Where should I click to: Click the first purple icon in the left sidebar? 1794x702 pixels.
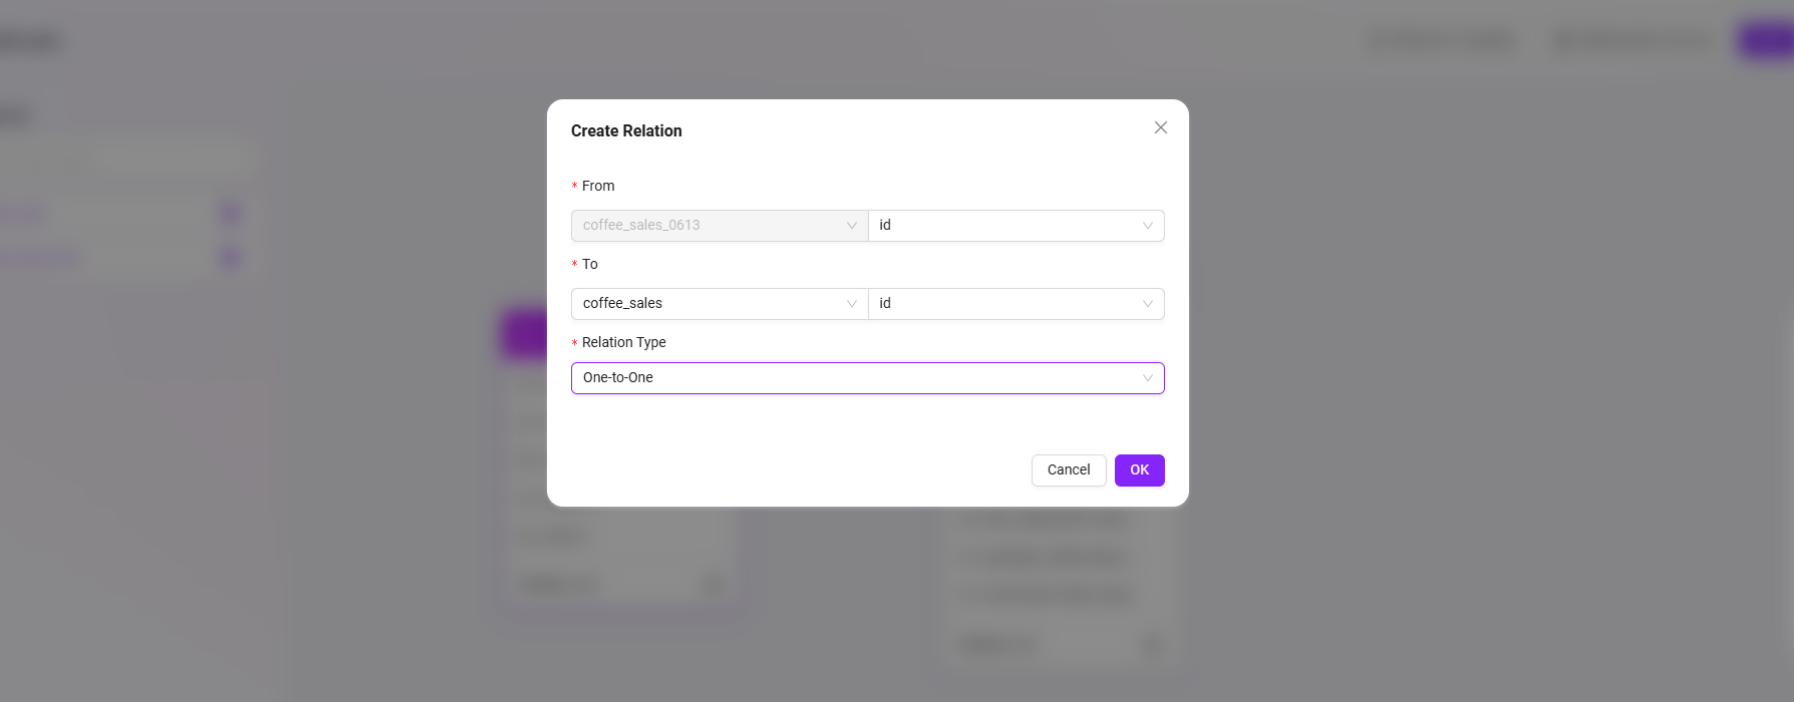pyautogui.click(x=231, y=214)
